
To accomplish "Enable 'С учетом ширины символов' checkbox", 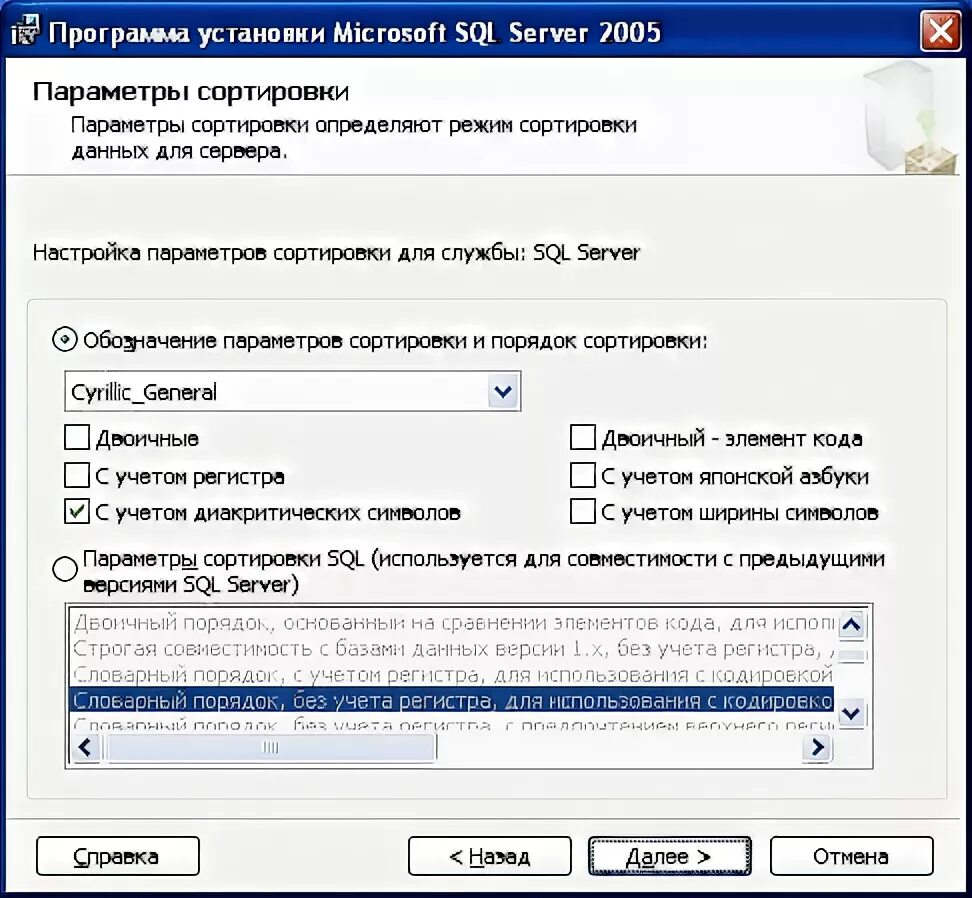I will point(583,513).
